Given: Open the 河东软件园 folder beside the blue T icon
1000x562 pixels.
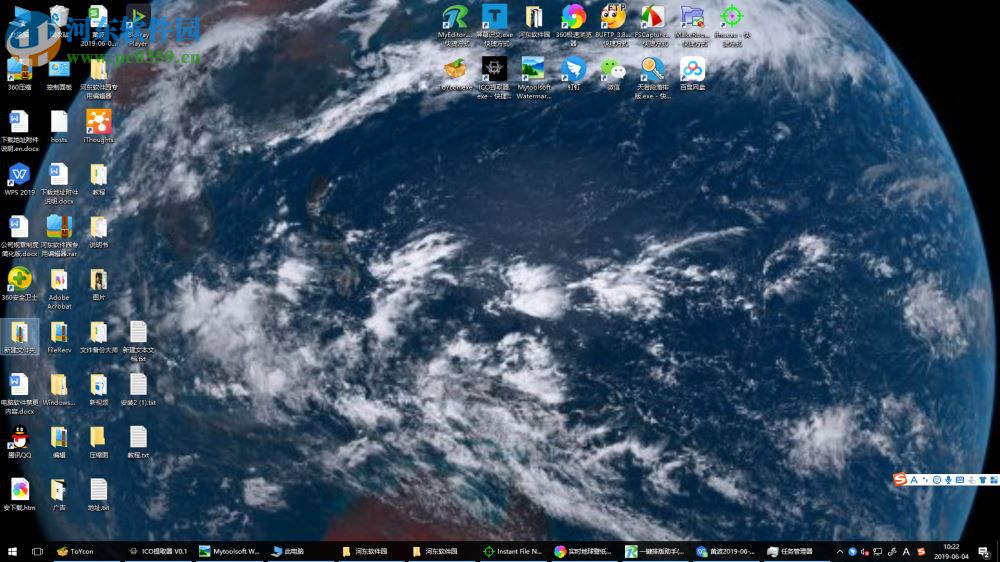Looking at the screenshot, I should [533, 22].
